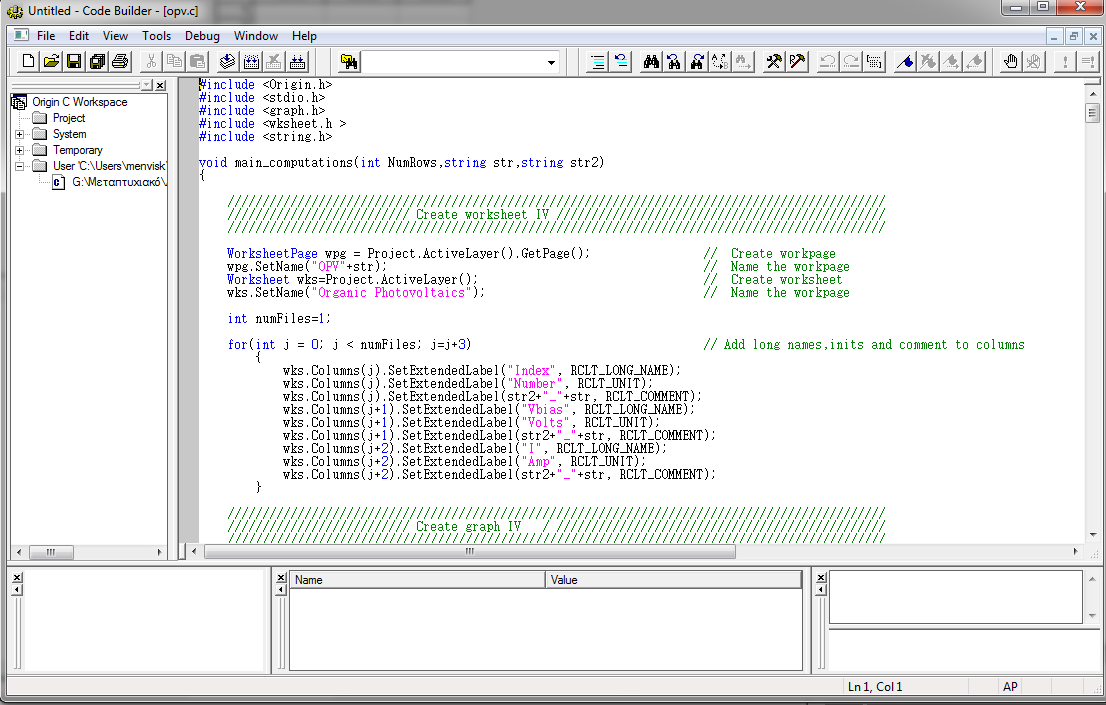Click the editor scroll down arrow
Screen dimensions: 1106x705
(x=1093, y=535)
